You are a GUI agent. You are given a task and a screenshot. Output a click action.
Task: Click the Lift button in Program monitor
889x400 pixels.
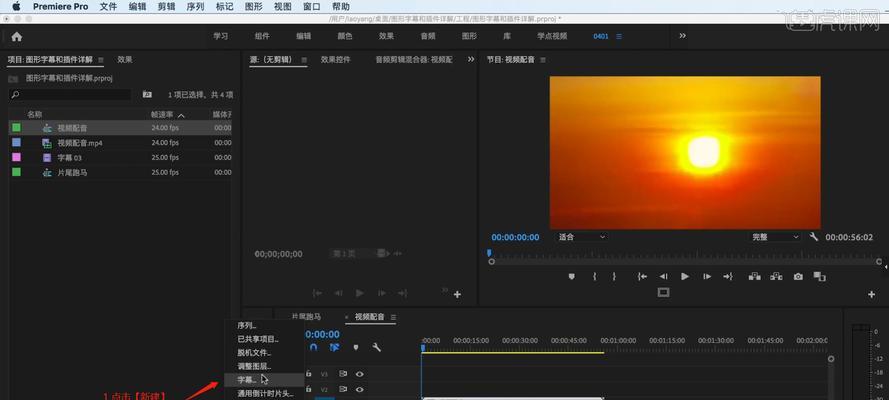click(x=755, y=276)
